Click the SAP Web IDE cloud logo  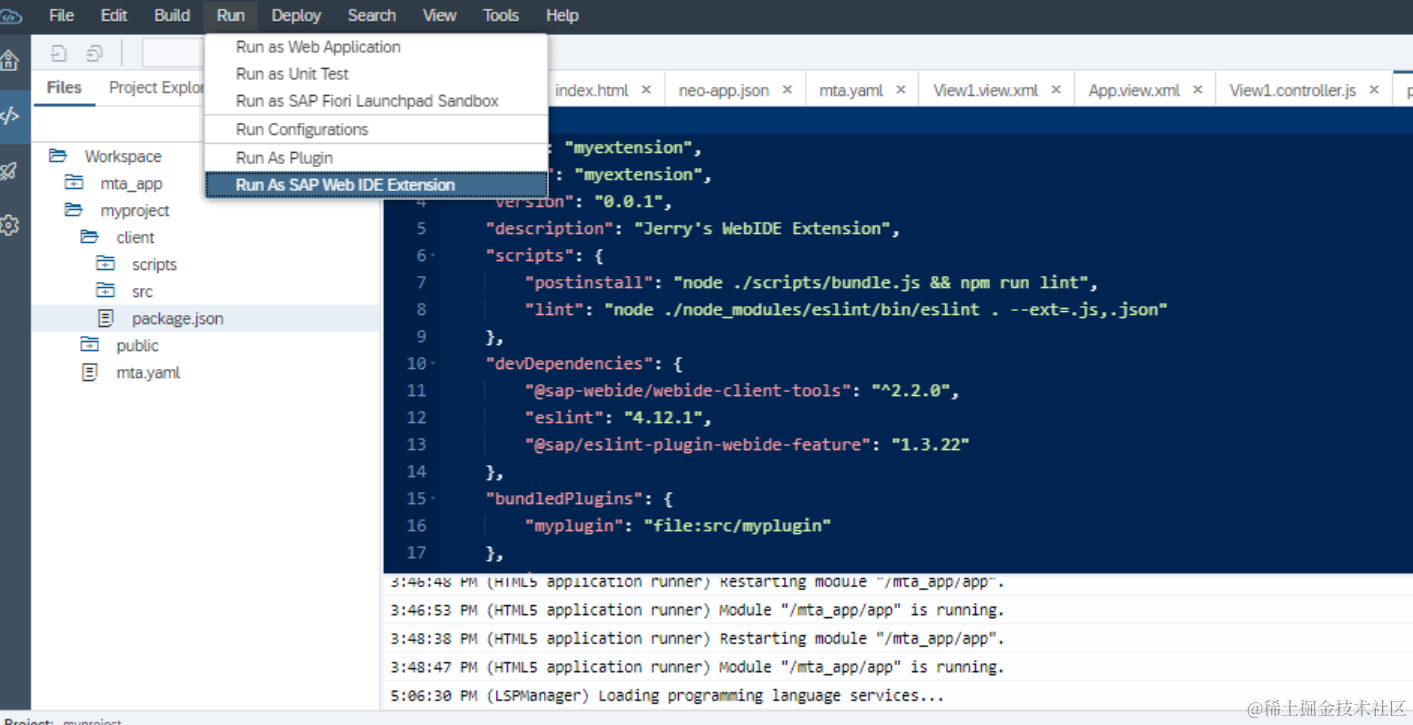pos(11,16)
